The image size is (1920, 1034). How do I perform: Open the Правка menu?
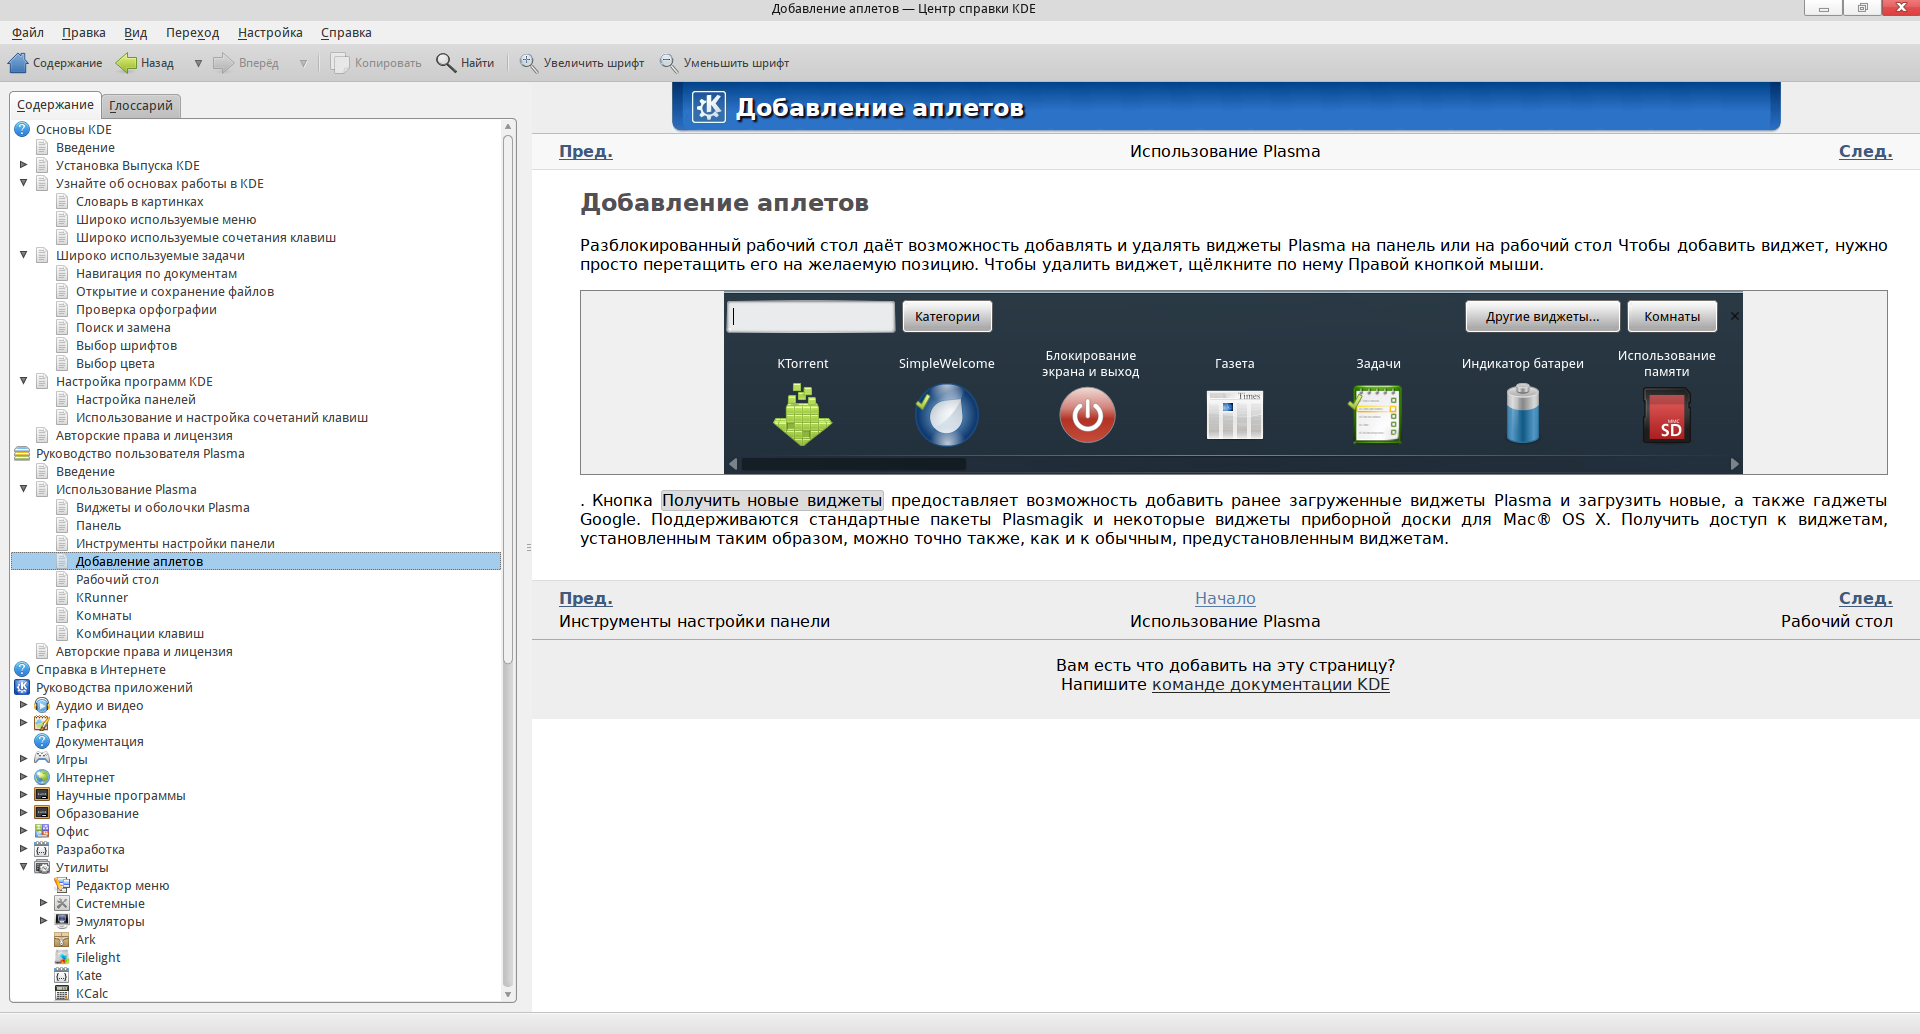pyautogui.click(x=84, y=33)
